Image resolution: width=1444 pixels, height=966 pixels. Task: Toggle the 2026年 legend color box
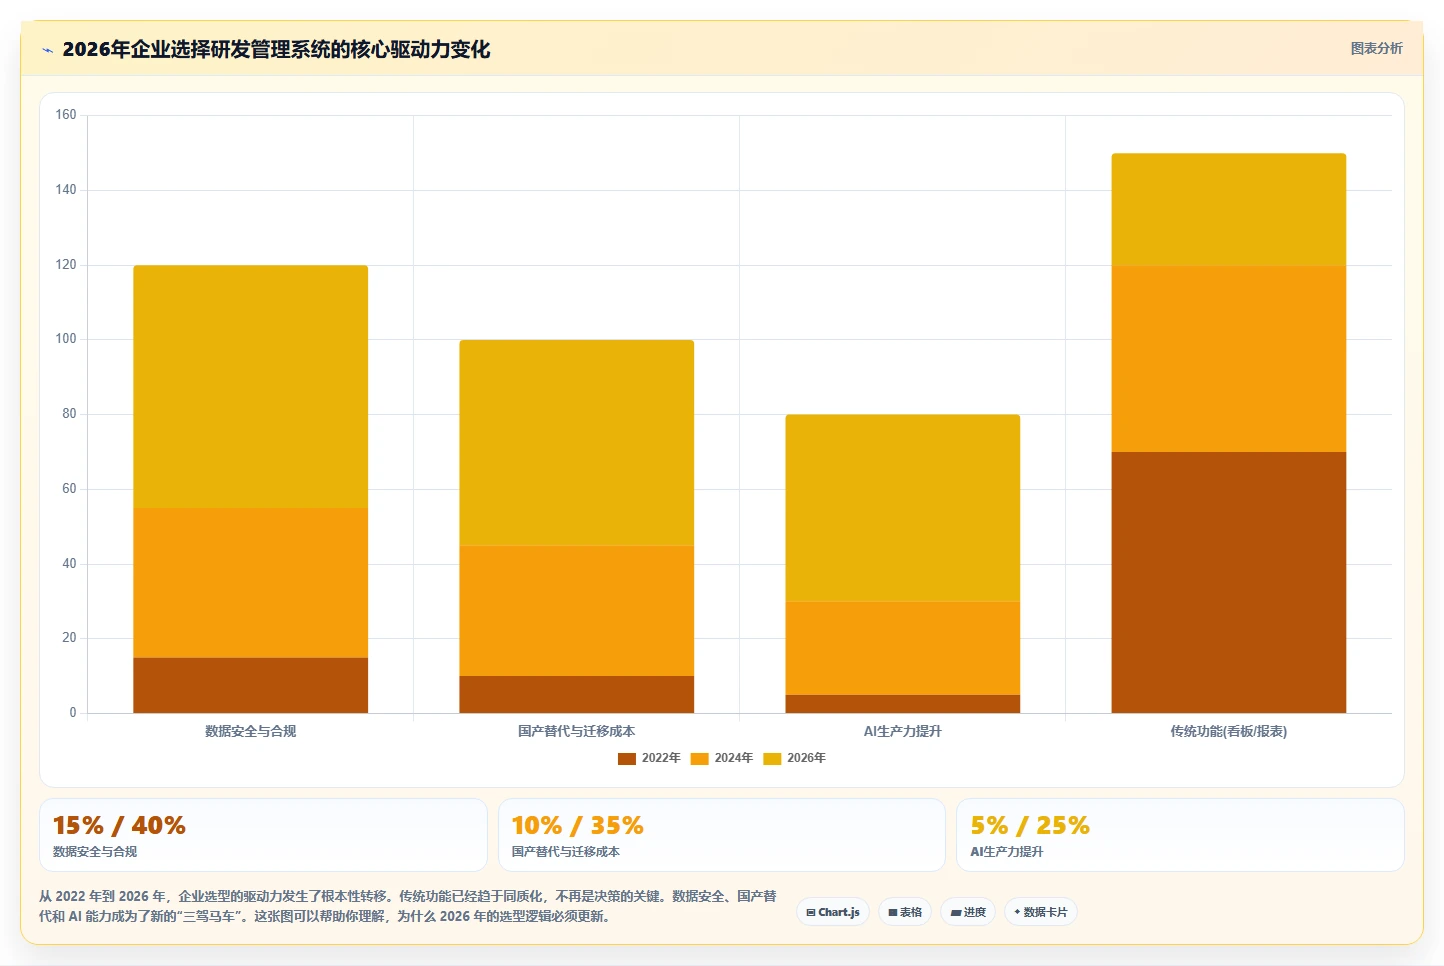[772, 758]
